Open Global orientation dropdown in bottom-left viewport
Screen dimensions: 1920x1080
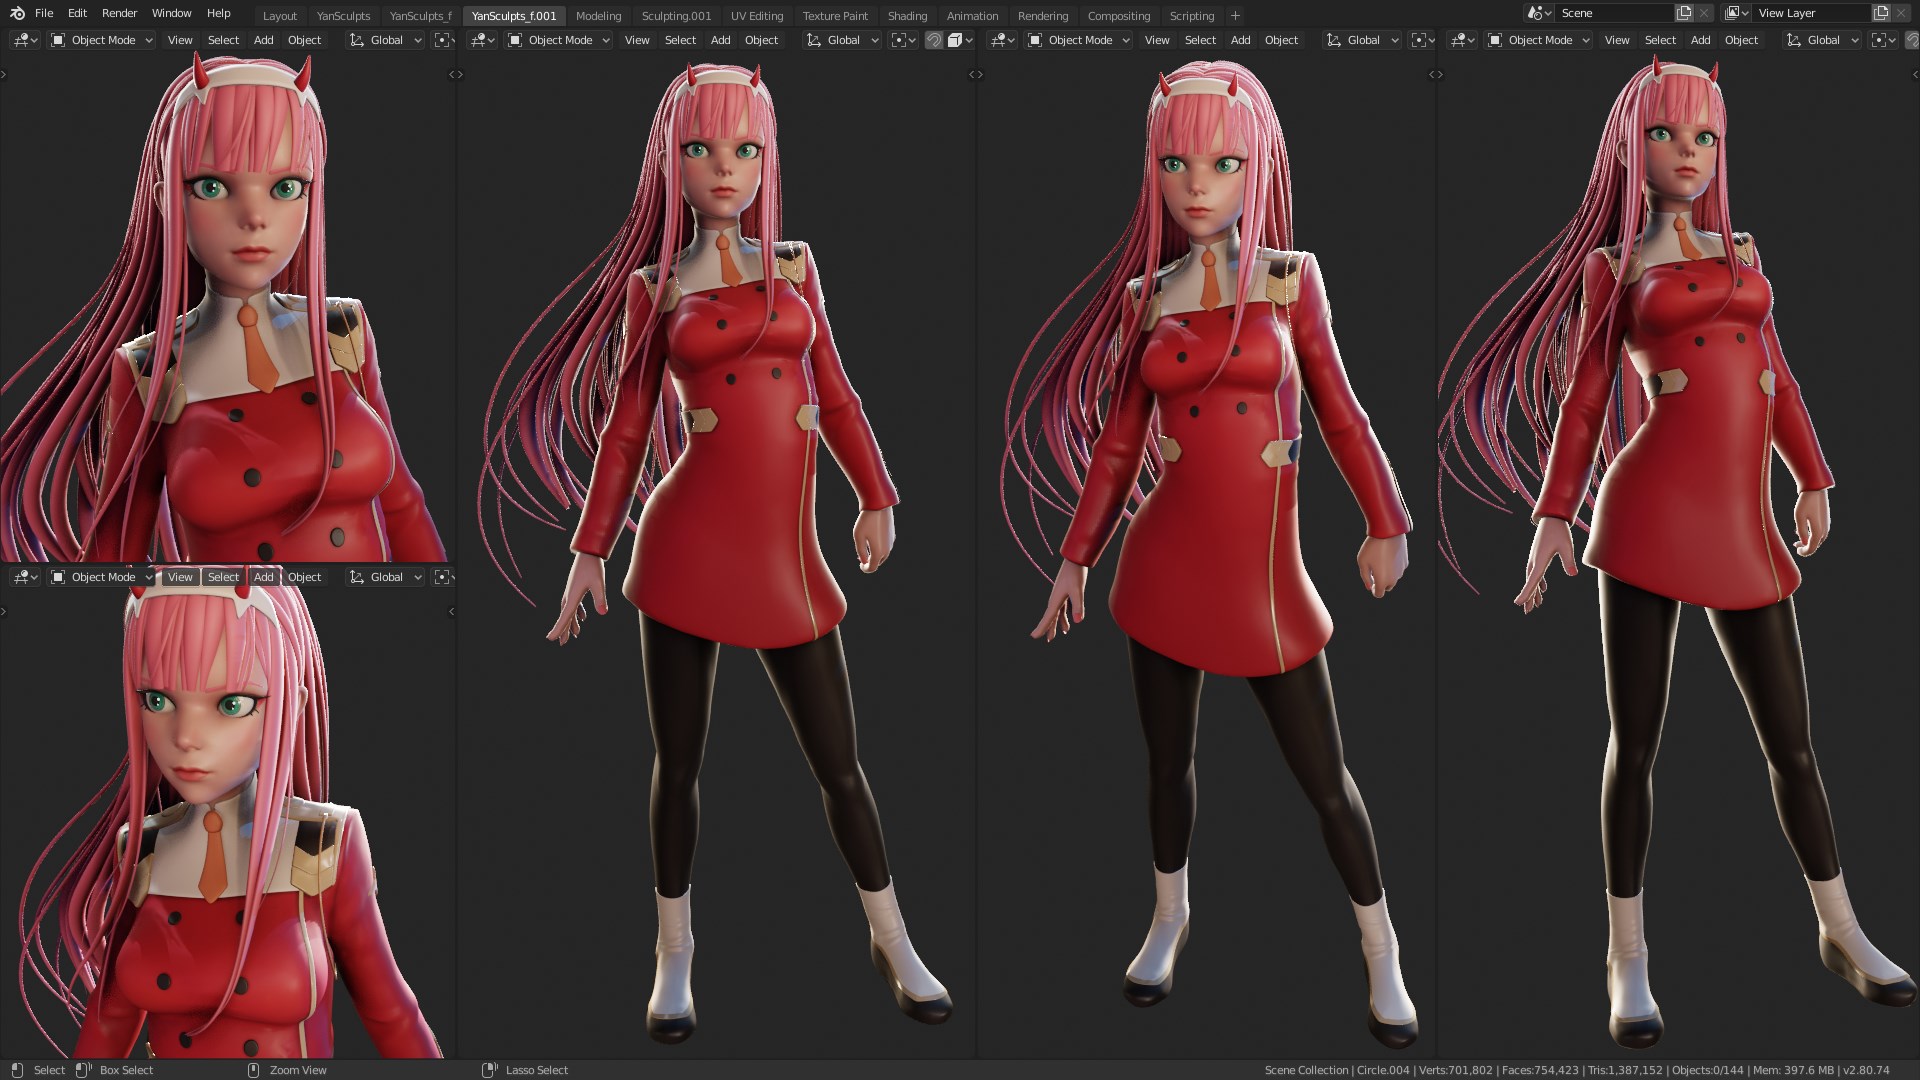(385, 577)
